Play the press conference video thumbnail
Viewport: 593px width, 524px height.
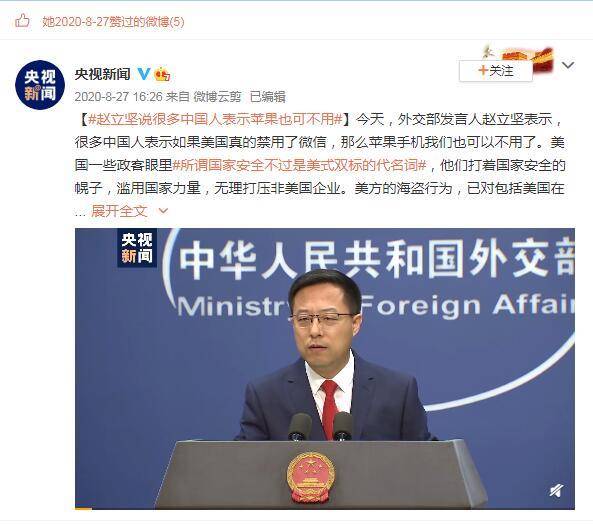[324, 369]
